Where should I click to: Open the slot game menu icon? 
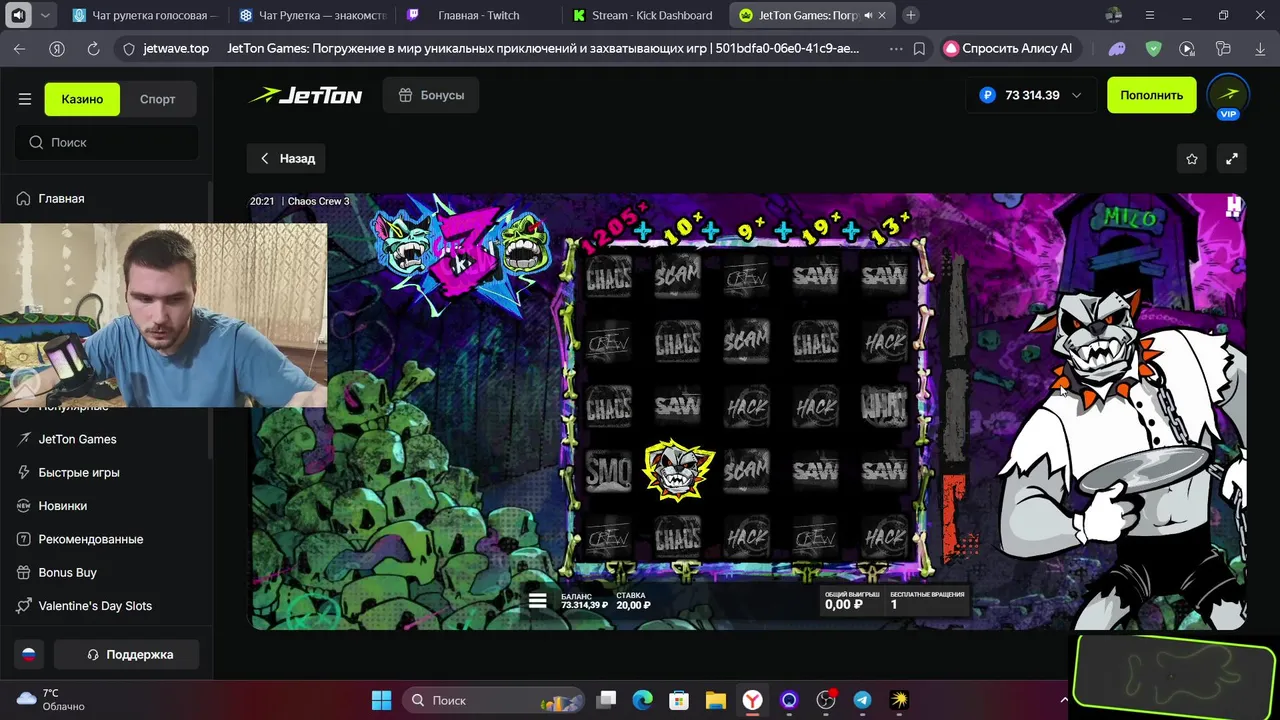pyautogui.click(x=538, y=600)
